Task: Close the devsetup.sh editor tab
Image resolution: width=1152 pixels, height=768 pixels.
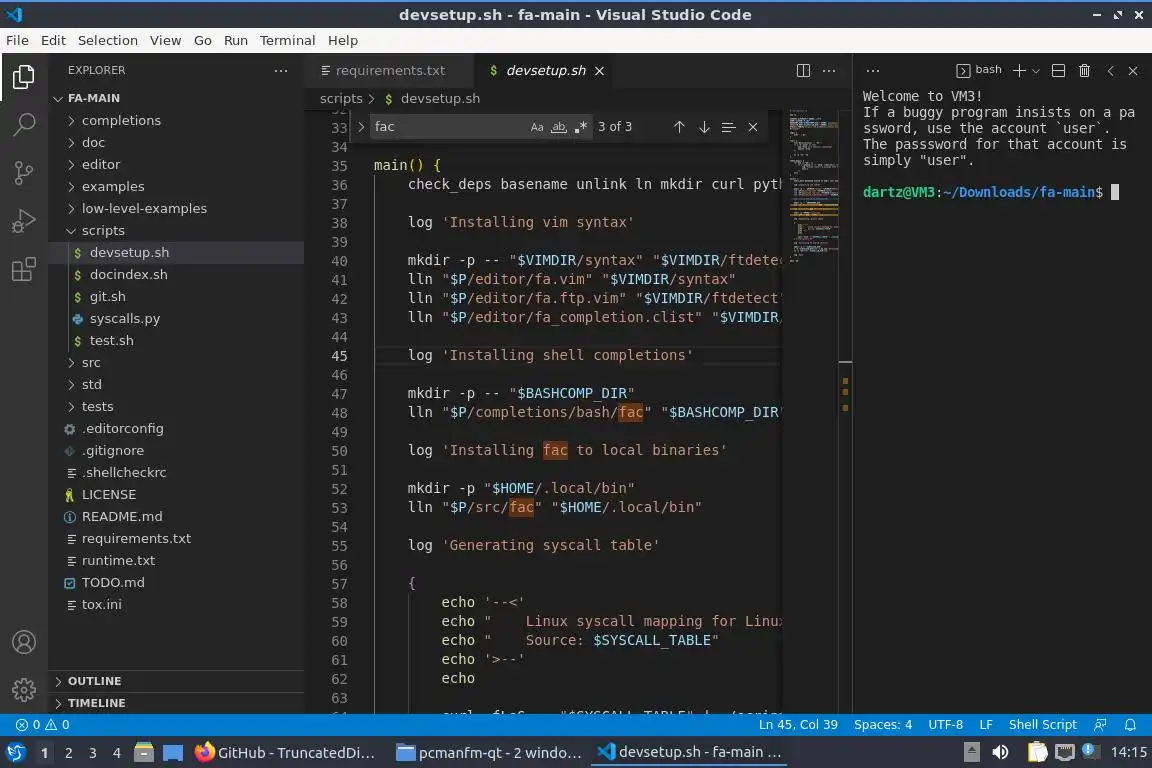Action: click(x=600, y=71)
